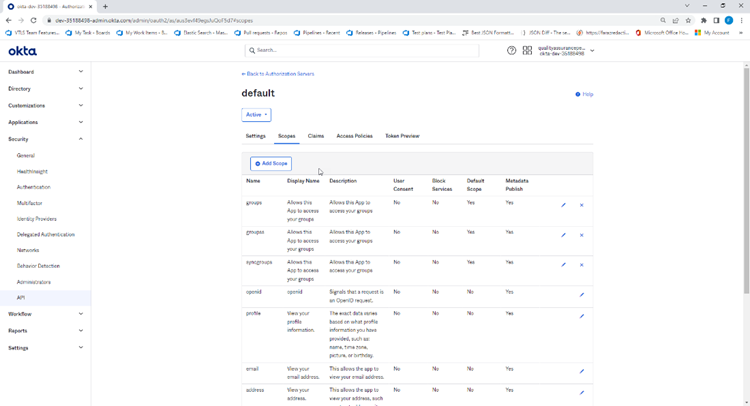
Task: Click the Okta search field
Action: click(x=362, y=50)
